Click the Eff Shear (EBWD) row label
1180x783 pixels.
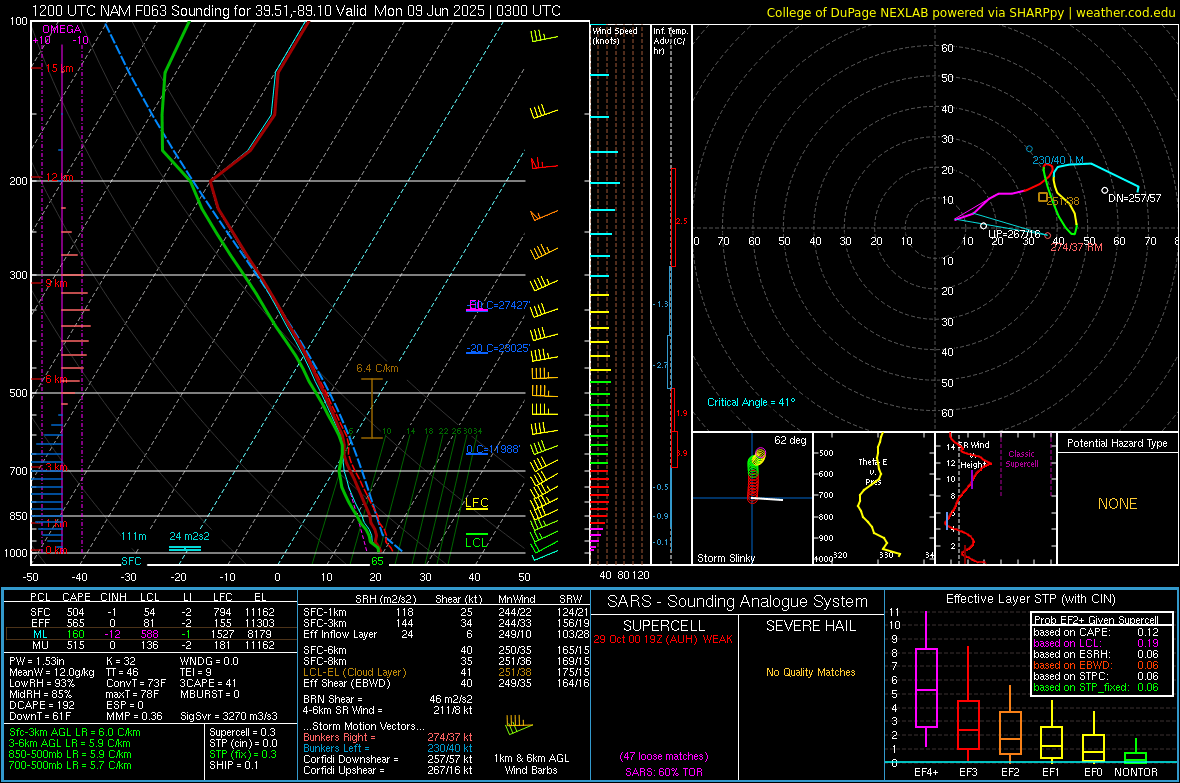click(x=347, y=683)
